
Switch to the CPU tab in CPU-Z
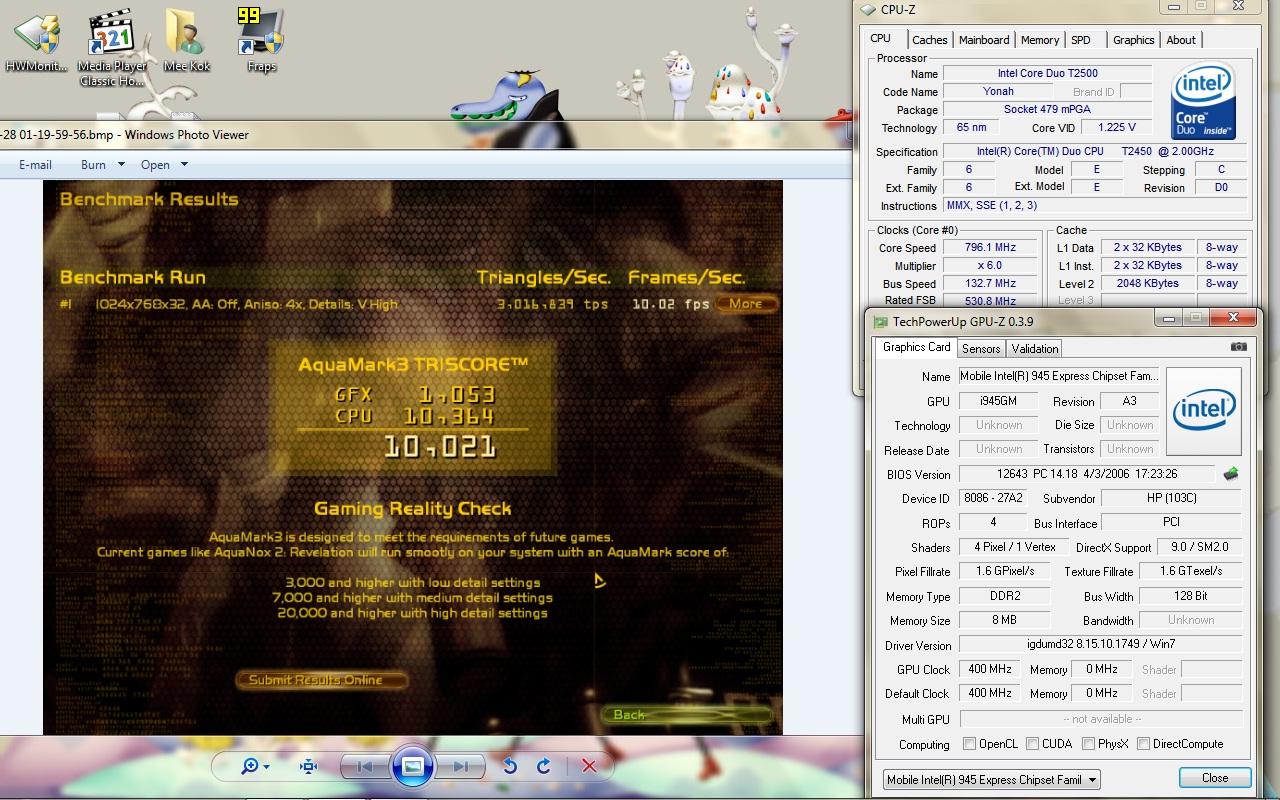pyautogui.click(x=880, y=39)
